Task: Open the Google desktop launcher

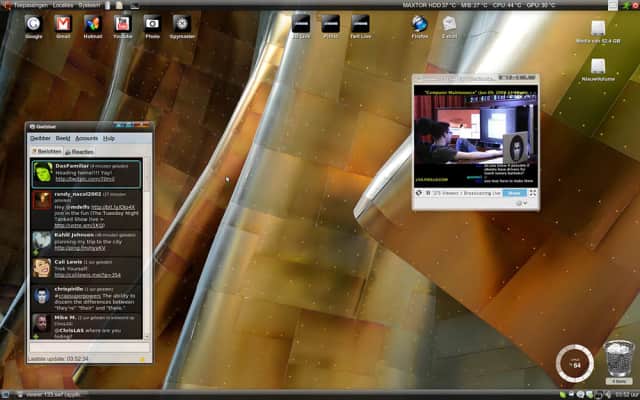Action: (x=33, y=23)
